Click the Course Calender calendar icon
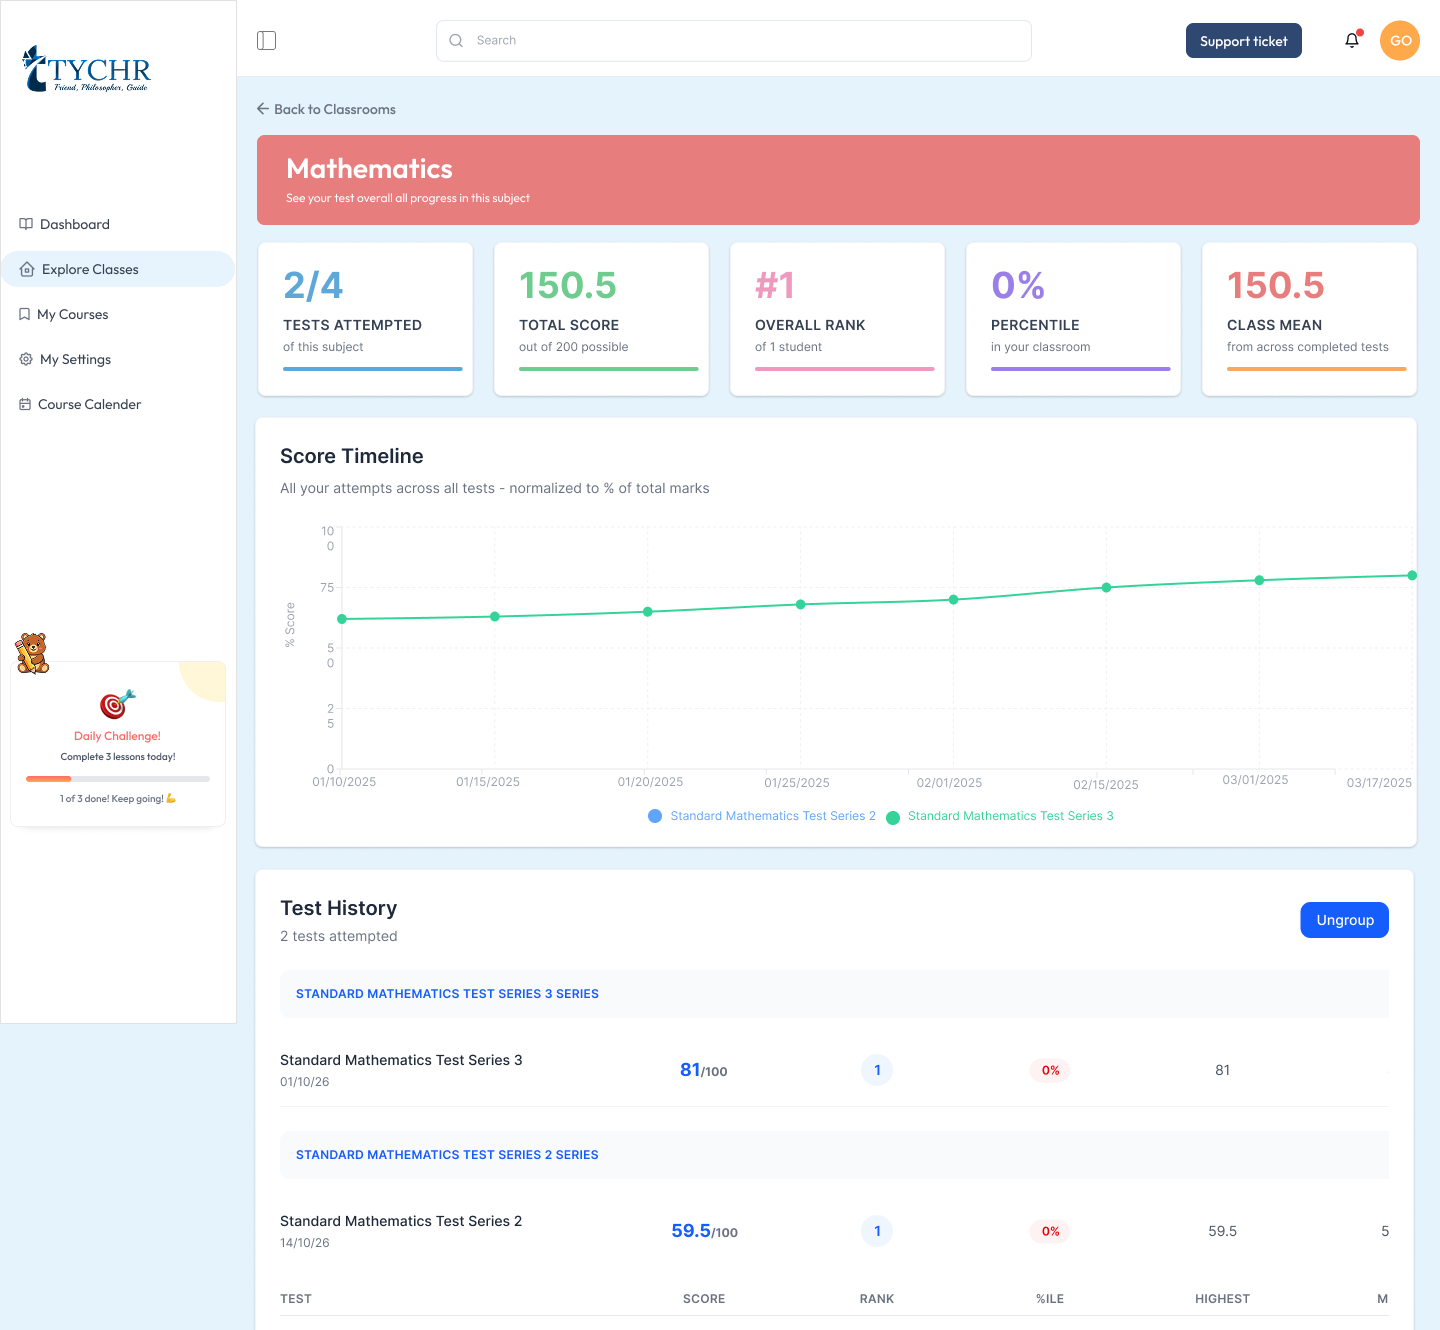The image size is (1440, 1330). [x=25, y=404]
